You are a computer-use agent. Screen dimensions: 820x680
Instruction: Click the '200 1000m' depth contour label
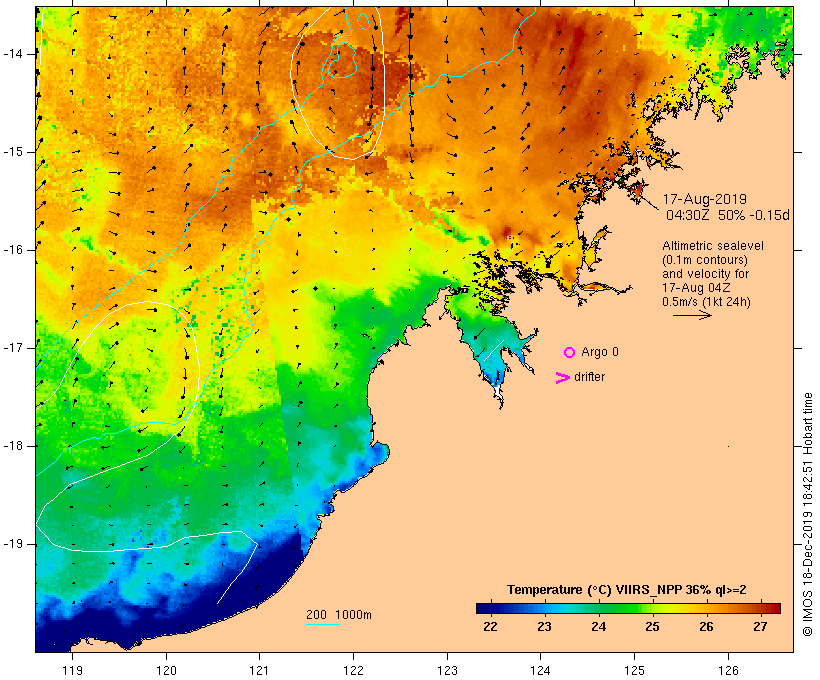click(339, 615)
